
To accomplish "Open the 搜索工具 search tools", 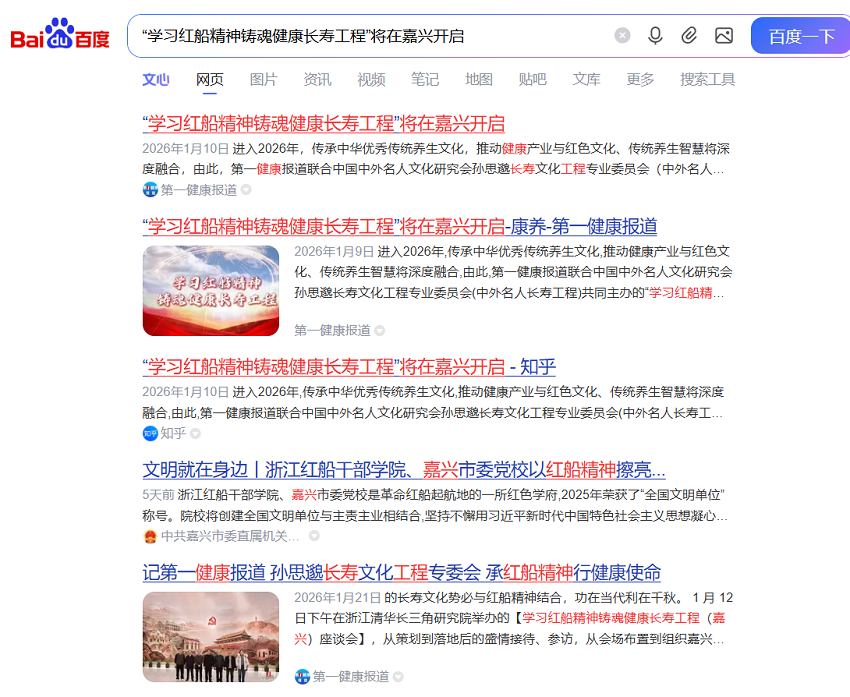I will point(707,80).
